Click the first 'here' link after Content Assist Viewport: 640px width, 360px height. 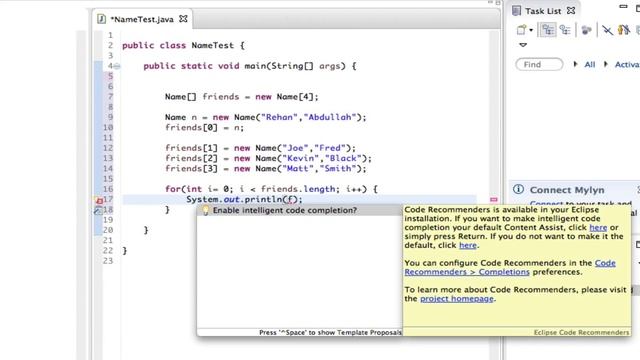598,227
